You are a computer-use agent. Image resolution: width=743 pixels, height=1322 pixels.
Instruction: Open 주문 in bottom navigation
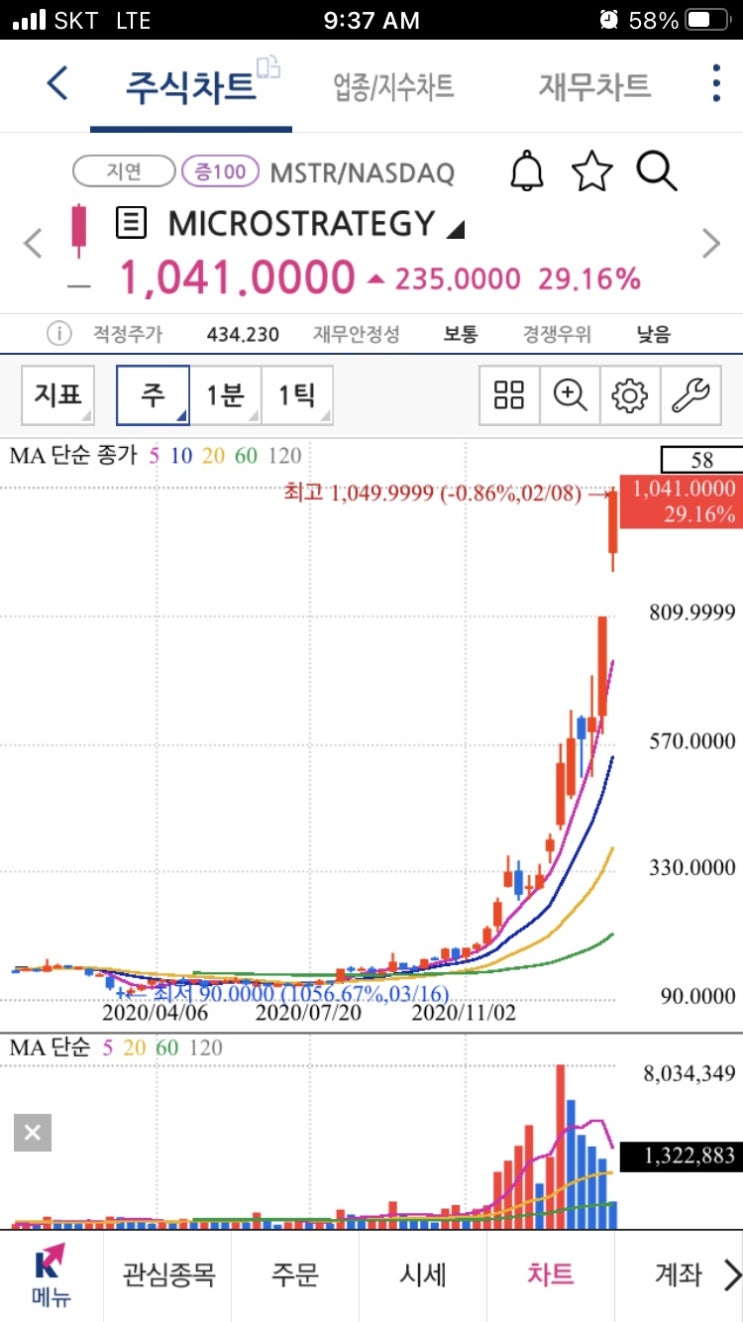pos(295,1276)
